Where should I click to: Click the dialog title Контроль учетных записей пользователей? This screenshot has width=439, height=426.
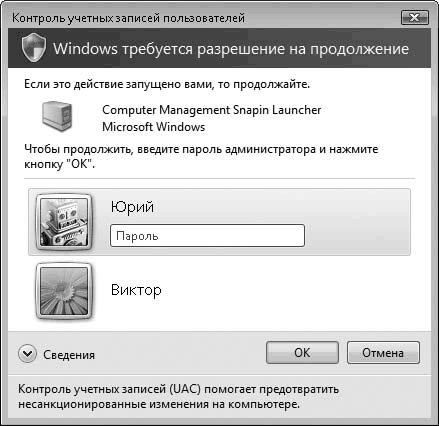pyautogui.click(x=129, y=18)
